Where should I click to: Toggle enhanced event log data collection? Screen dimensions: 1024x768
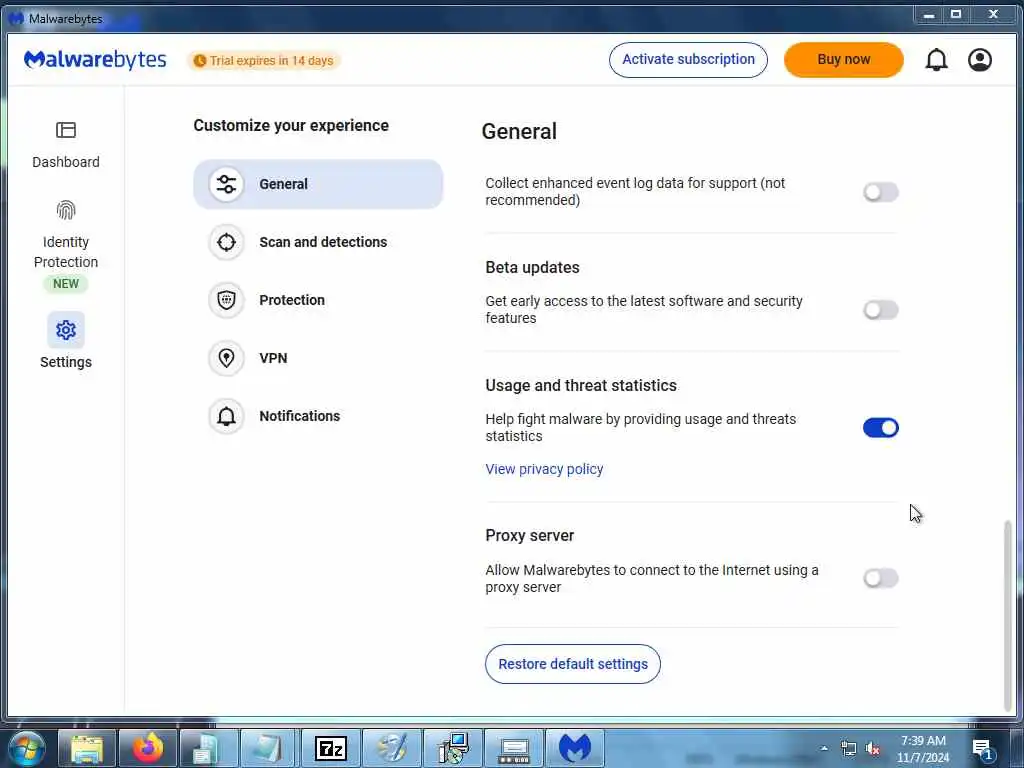click(880, 192)
